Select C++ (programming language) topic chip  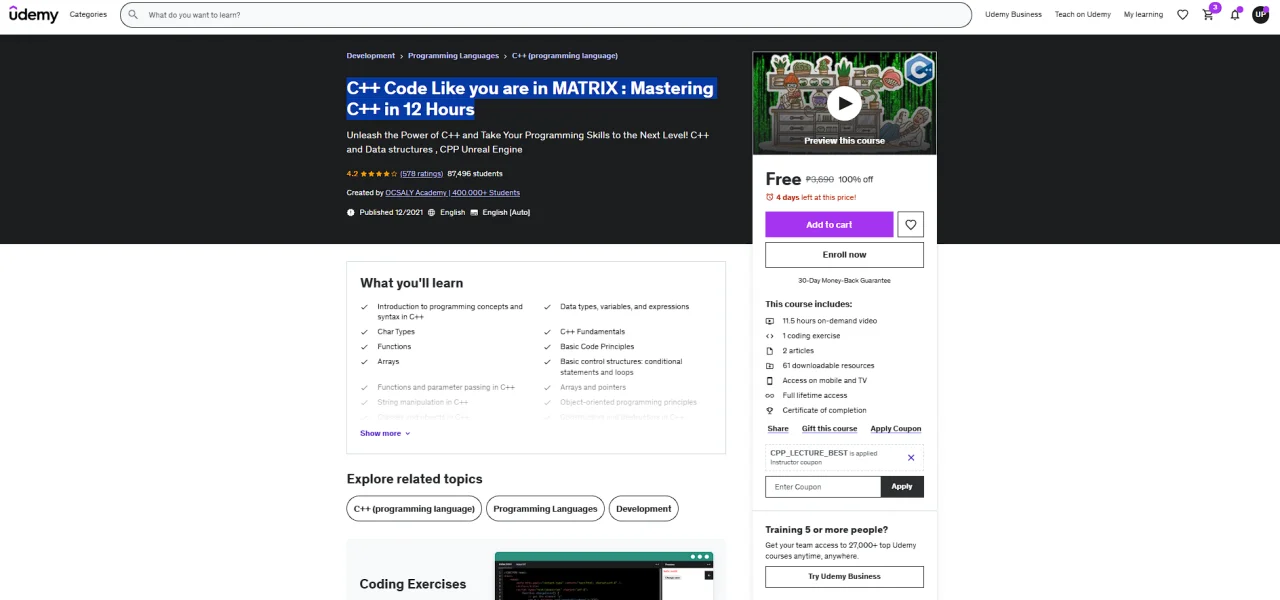[414, 509]
